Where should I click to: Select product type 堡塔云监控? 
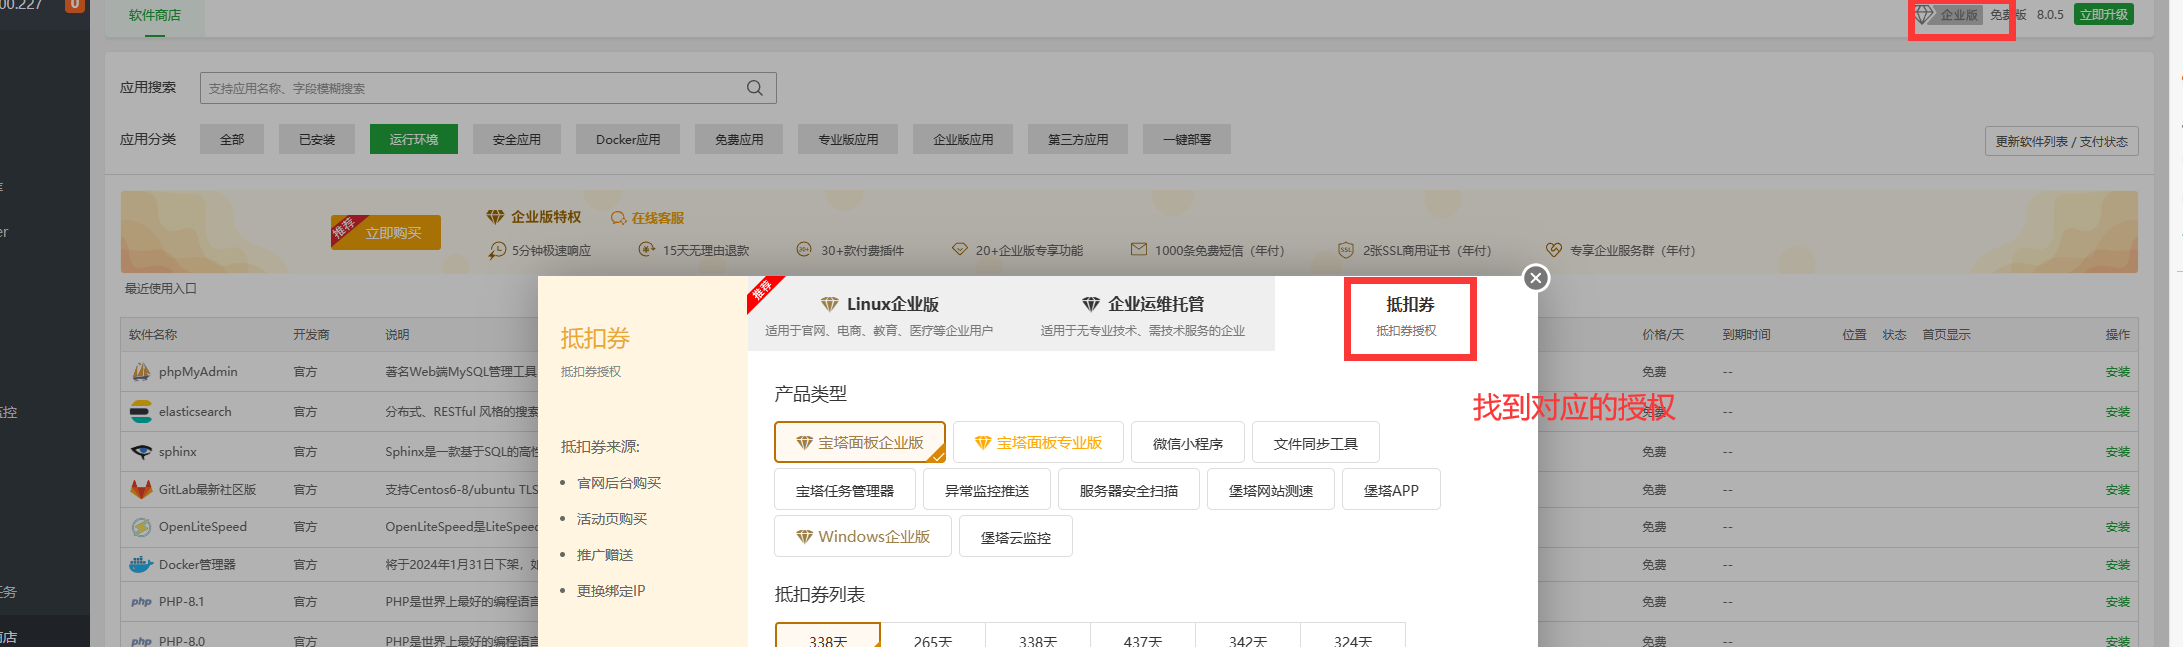(1016, 537)
